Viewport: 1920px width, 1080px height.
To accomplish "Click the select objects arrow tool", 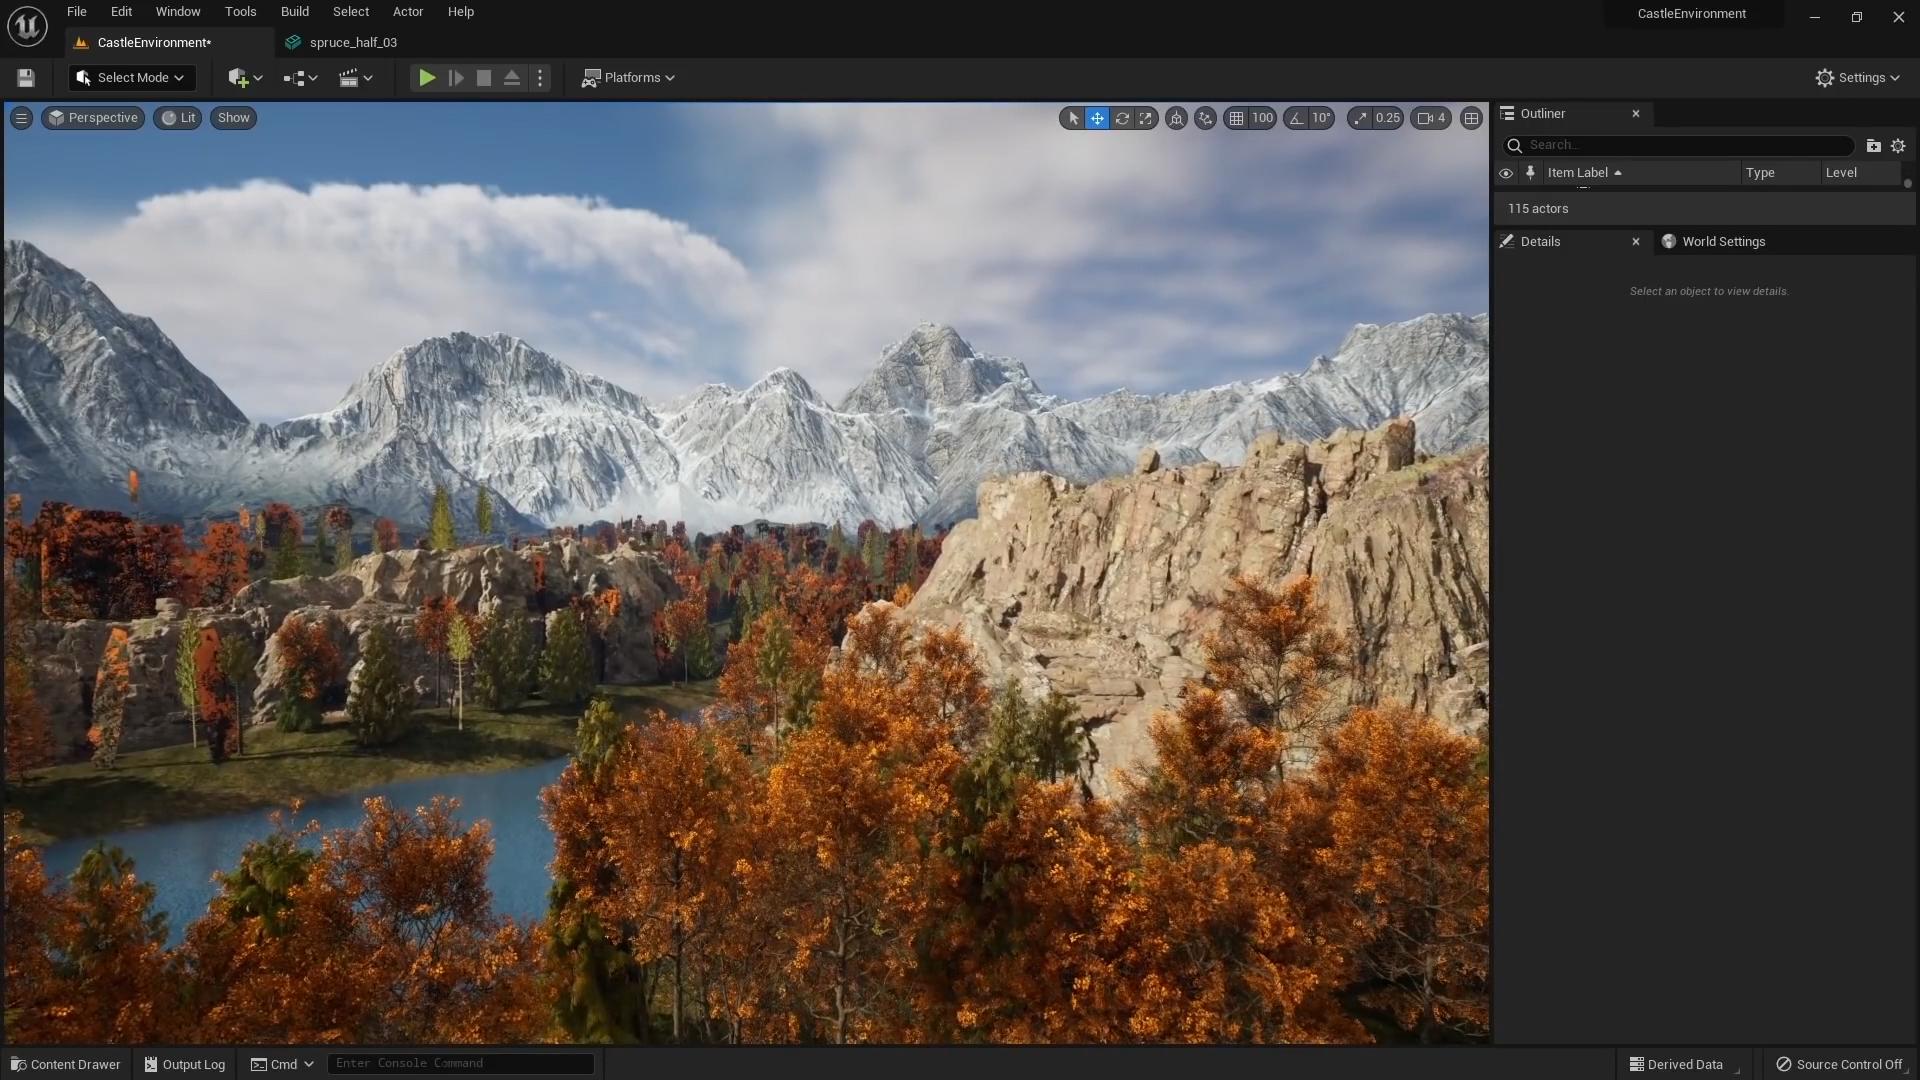I will (1073, 118).
